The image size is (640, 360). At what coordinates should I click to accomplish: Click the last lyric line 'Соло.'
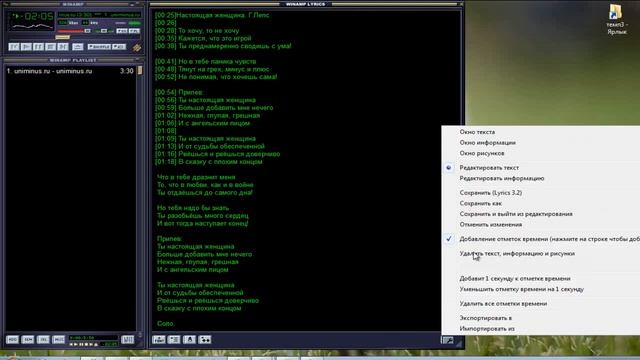[x=166, y=323]
